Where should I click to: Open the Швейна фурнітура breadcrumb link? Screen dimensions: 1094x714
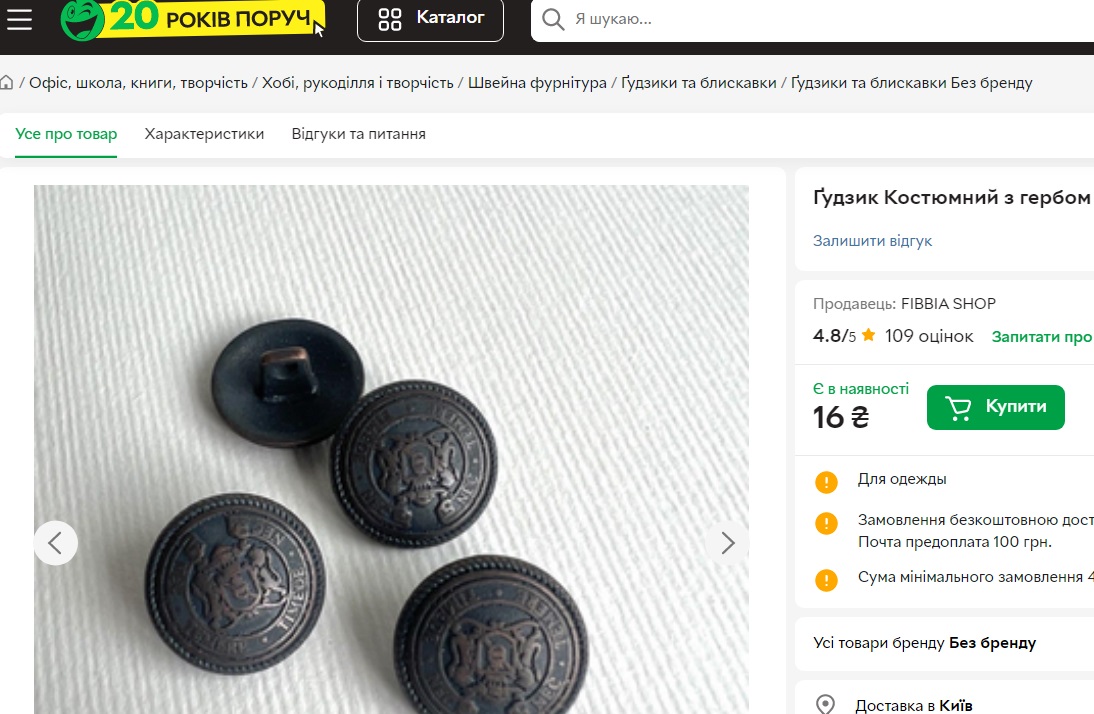(x=537, y=83)
